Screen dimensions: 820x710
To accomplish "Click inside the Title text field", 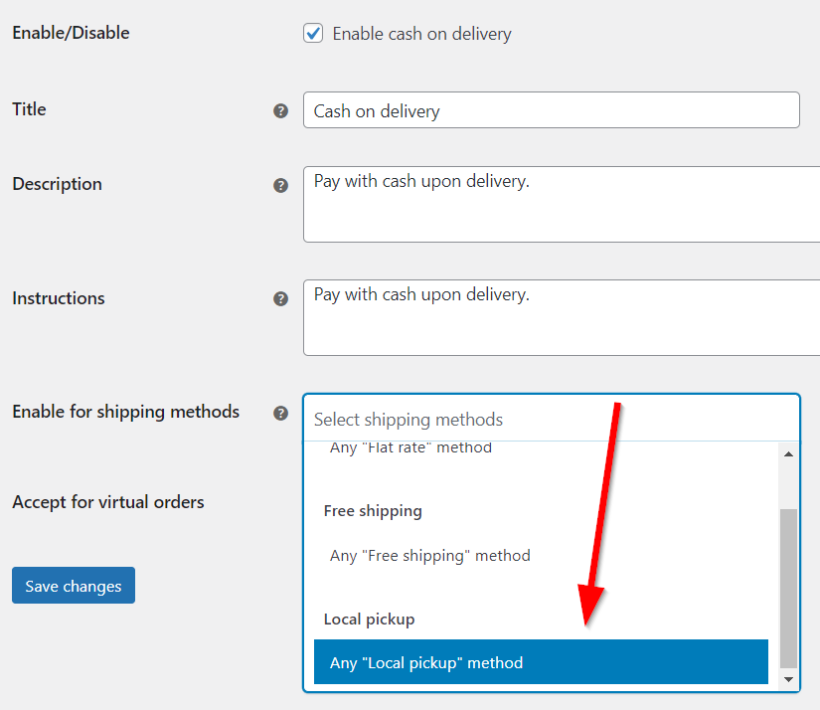I will click(550, 110).
